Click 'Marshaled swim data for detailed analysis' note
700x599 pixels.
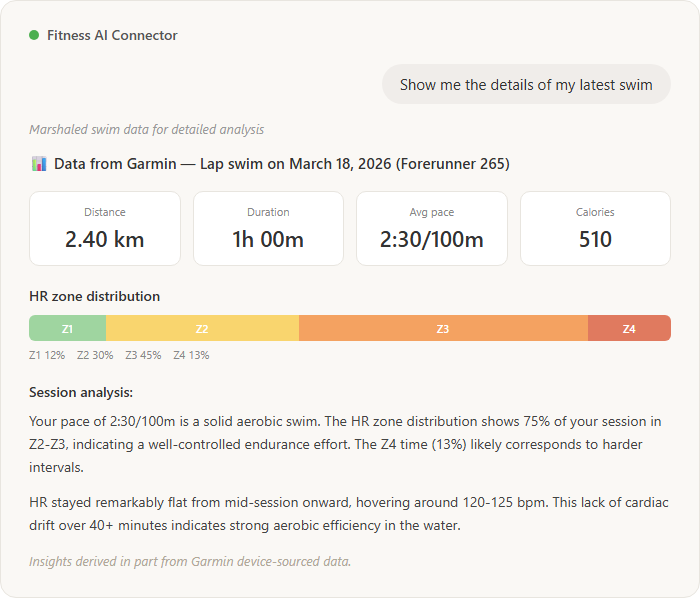(x=146, y=129)
